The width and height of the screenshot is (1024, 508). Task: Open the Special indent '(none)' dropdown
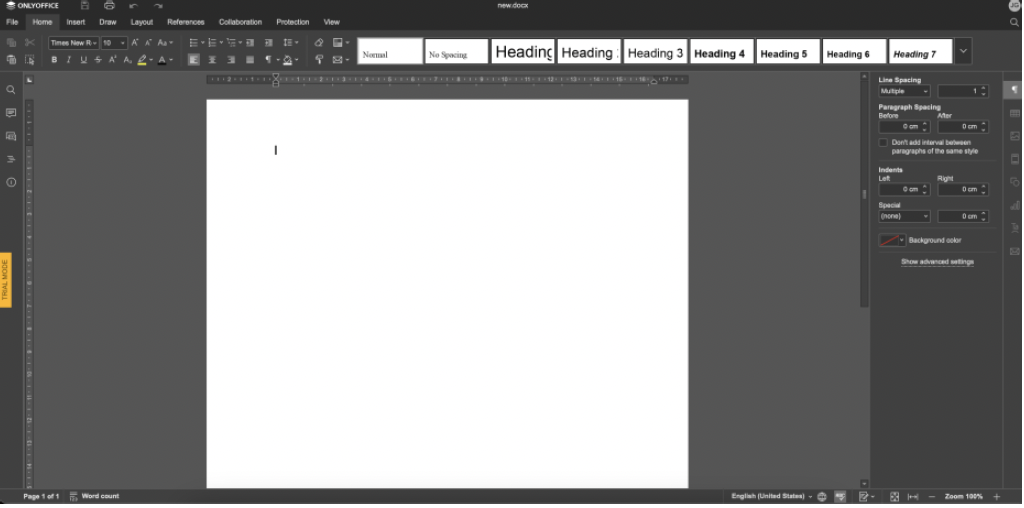tap(904, 216)
